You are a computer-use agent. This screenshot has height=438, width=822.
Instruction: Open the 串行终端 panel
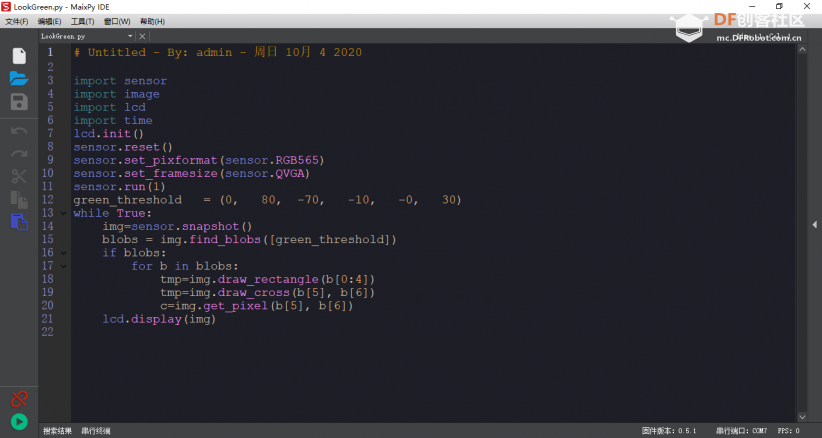pyautogui.click(x=96, y=431)
